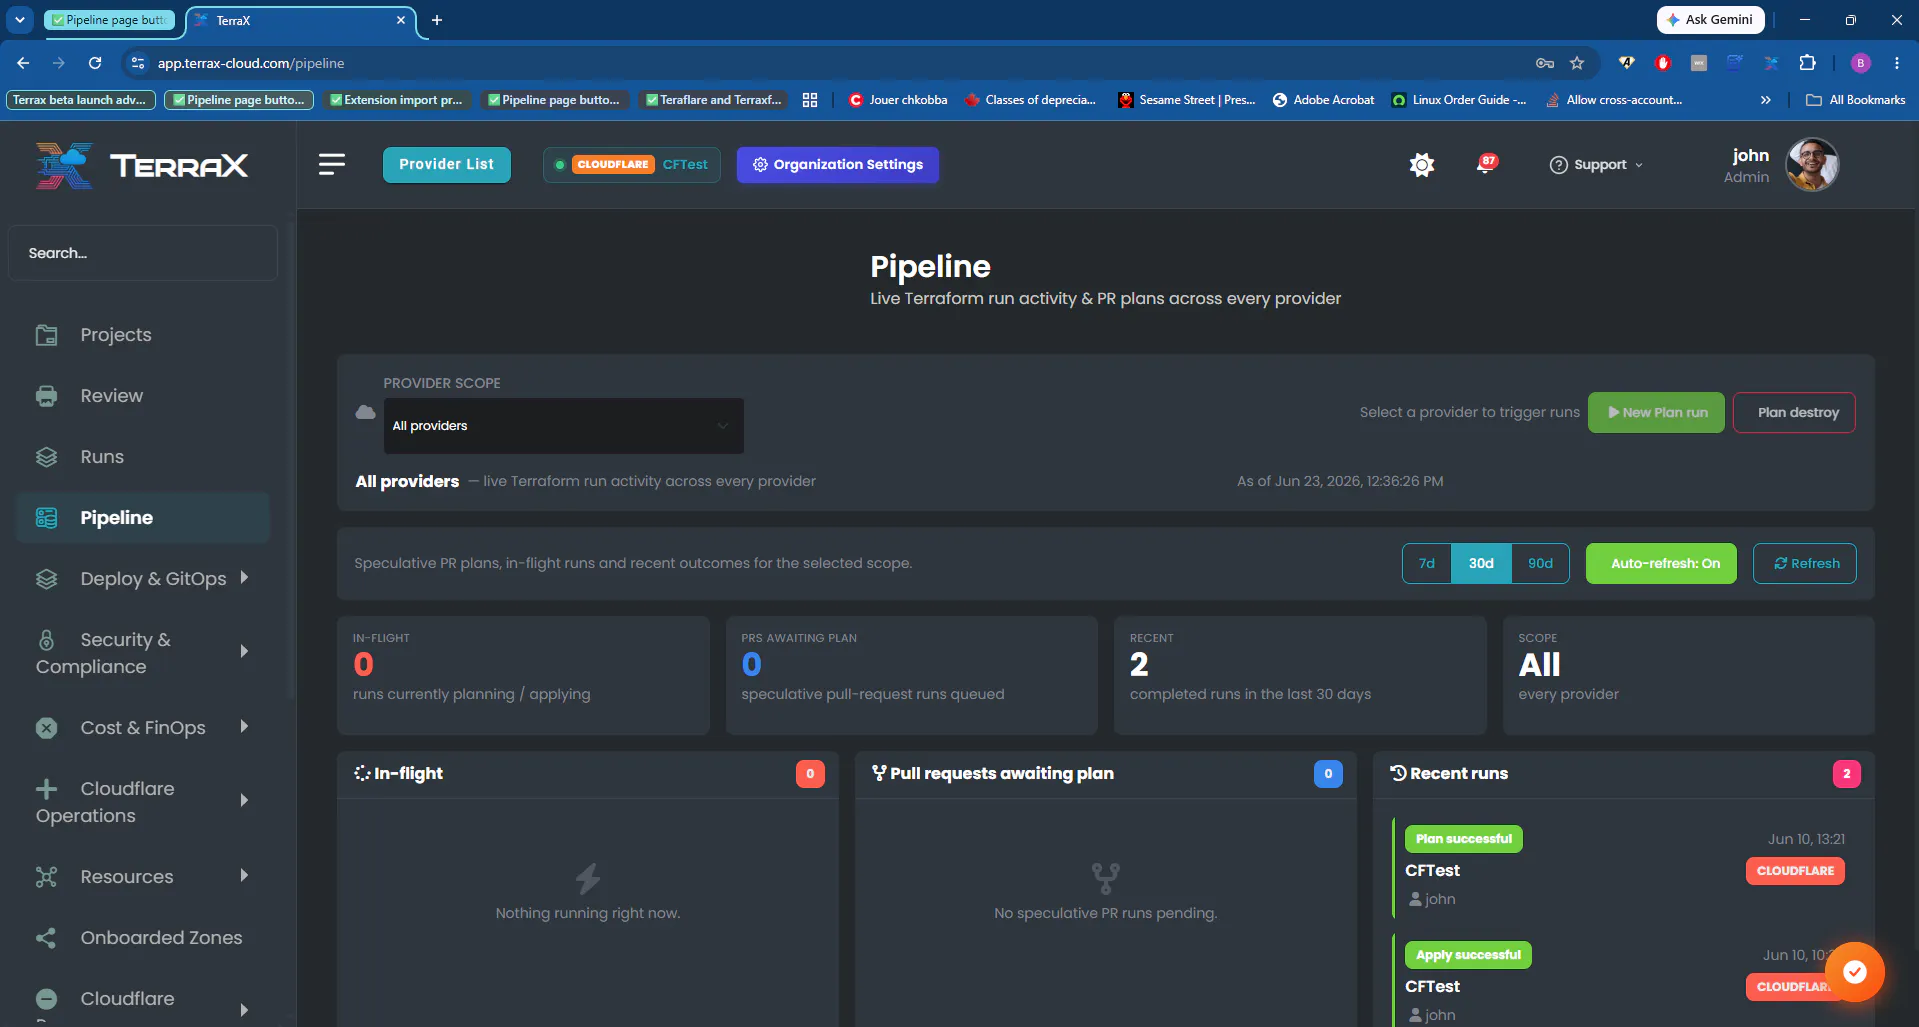Open the Adobe Acrobat bookmark
Viewport: 1919px width, 1027px height.
coord(1323,100)
